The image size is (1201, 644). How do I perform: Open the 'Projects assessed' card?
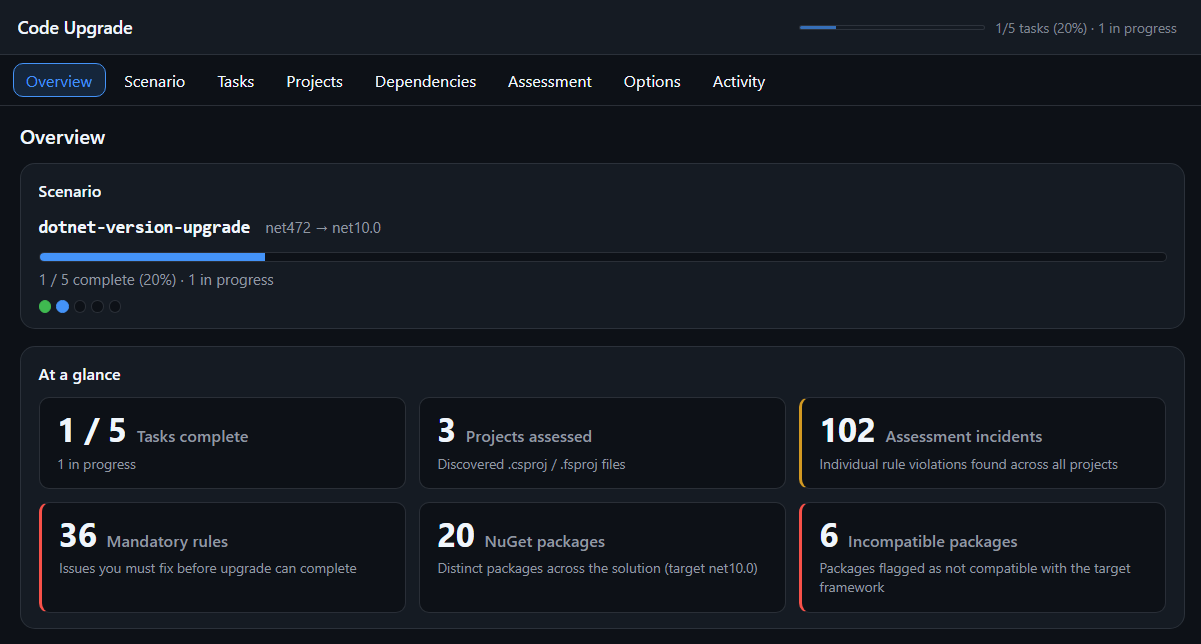coord(602,443)
